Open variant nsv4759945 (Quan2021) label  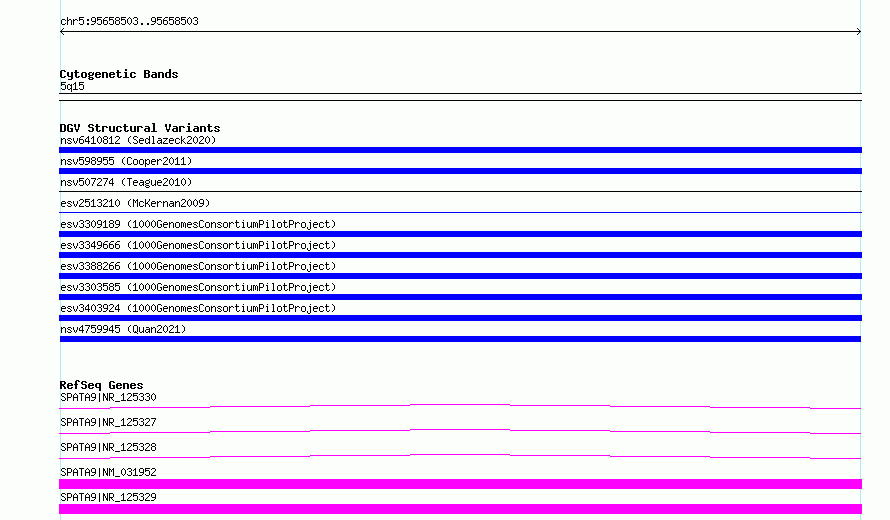(x=123, y=329)
